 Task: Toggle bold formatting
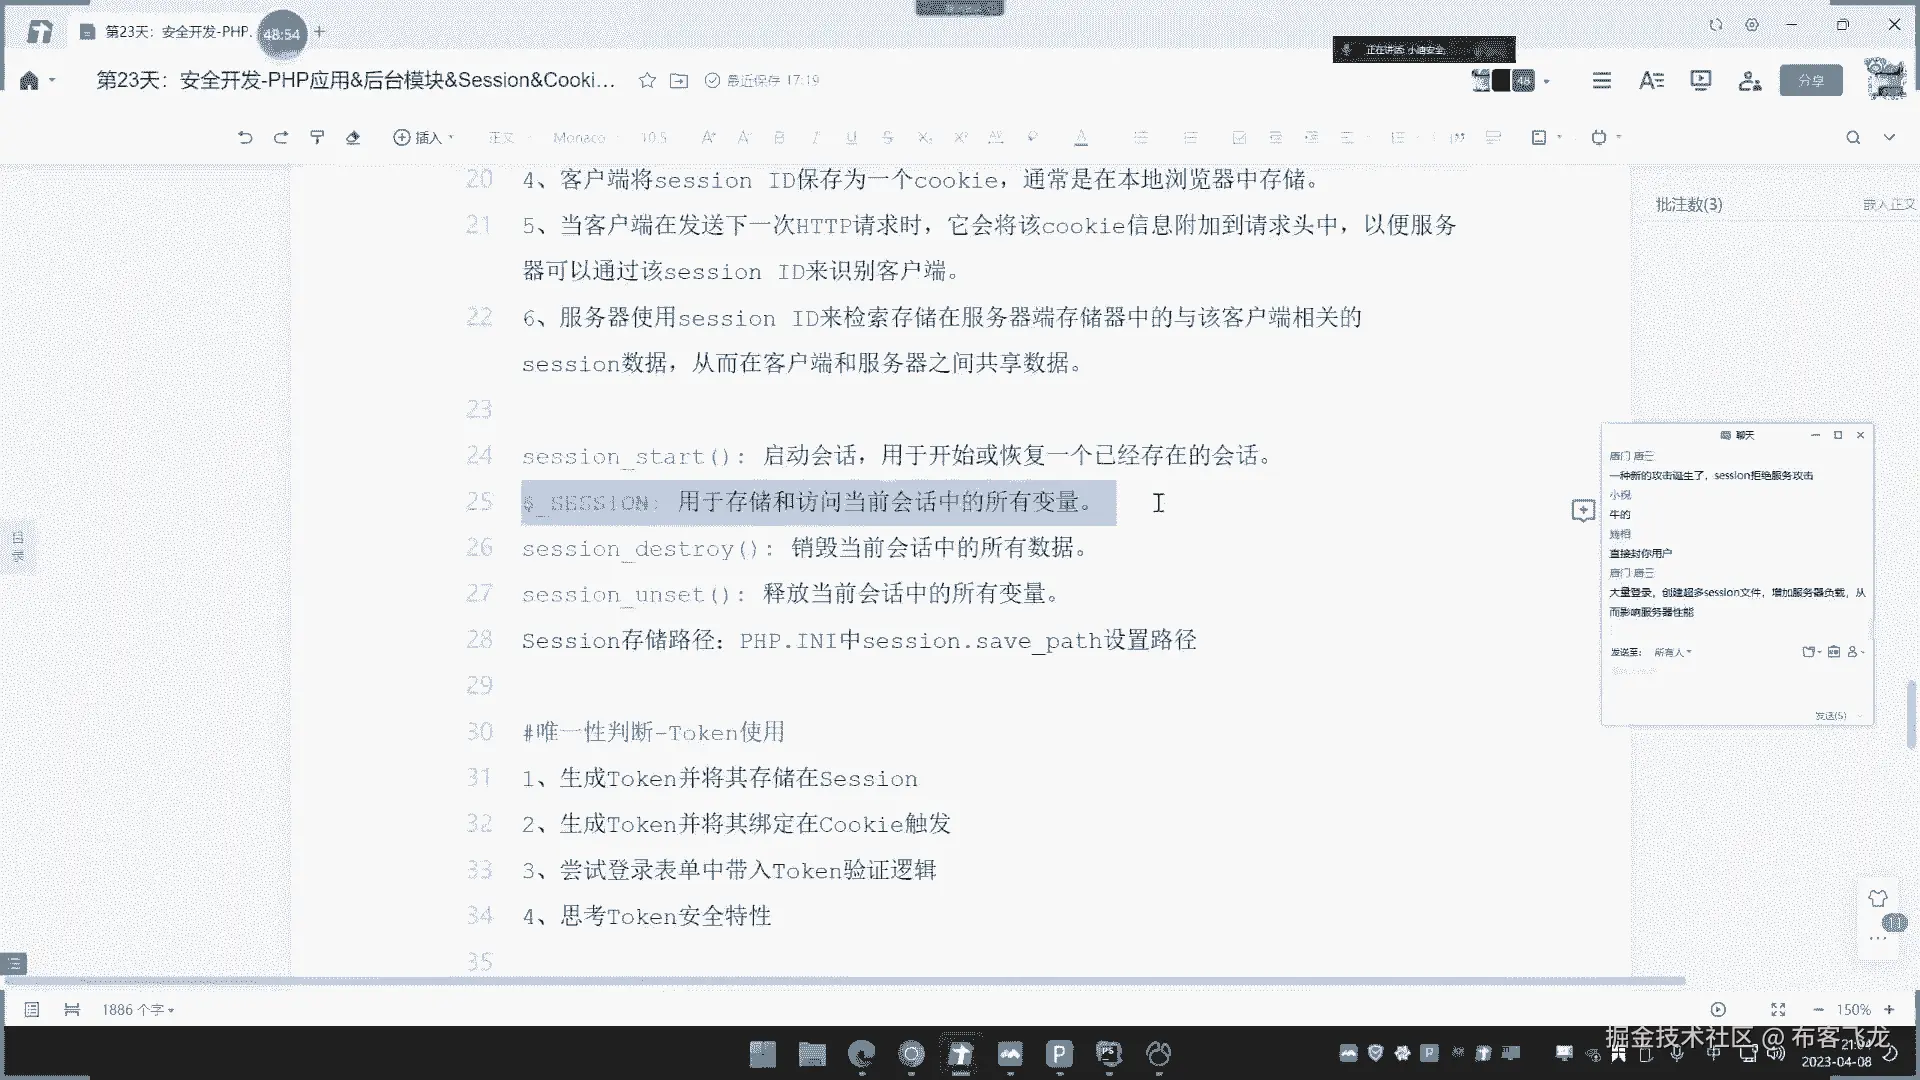click(x=779, y=137)
